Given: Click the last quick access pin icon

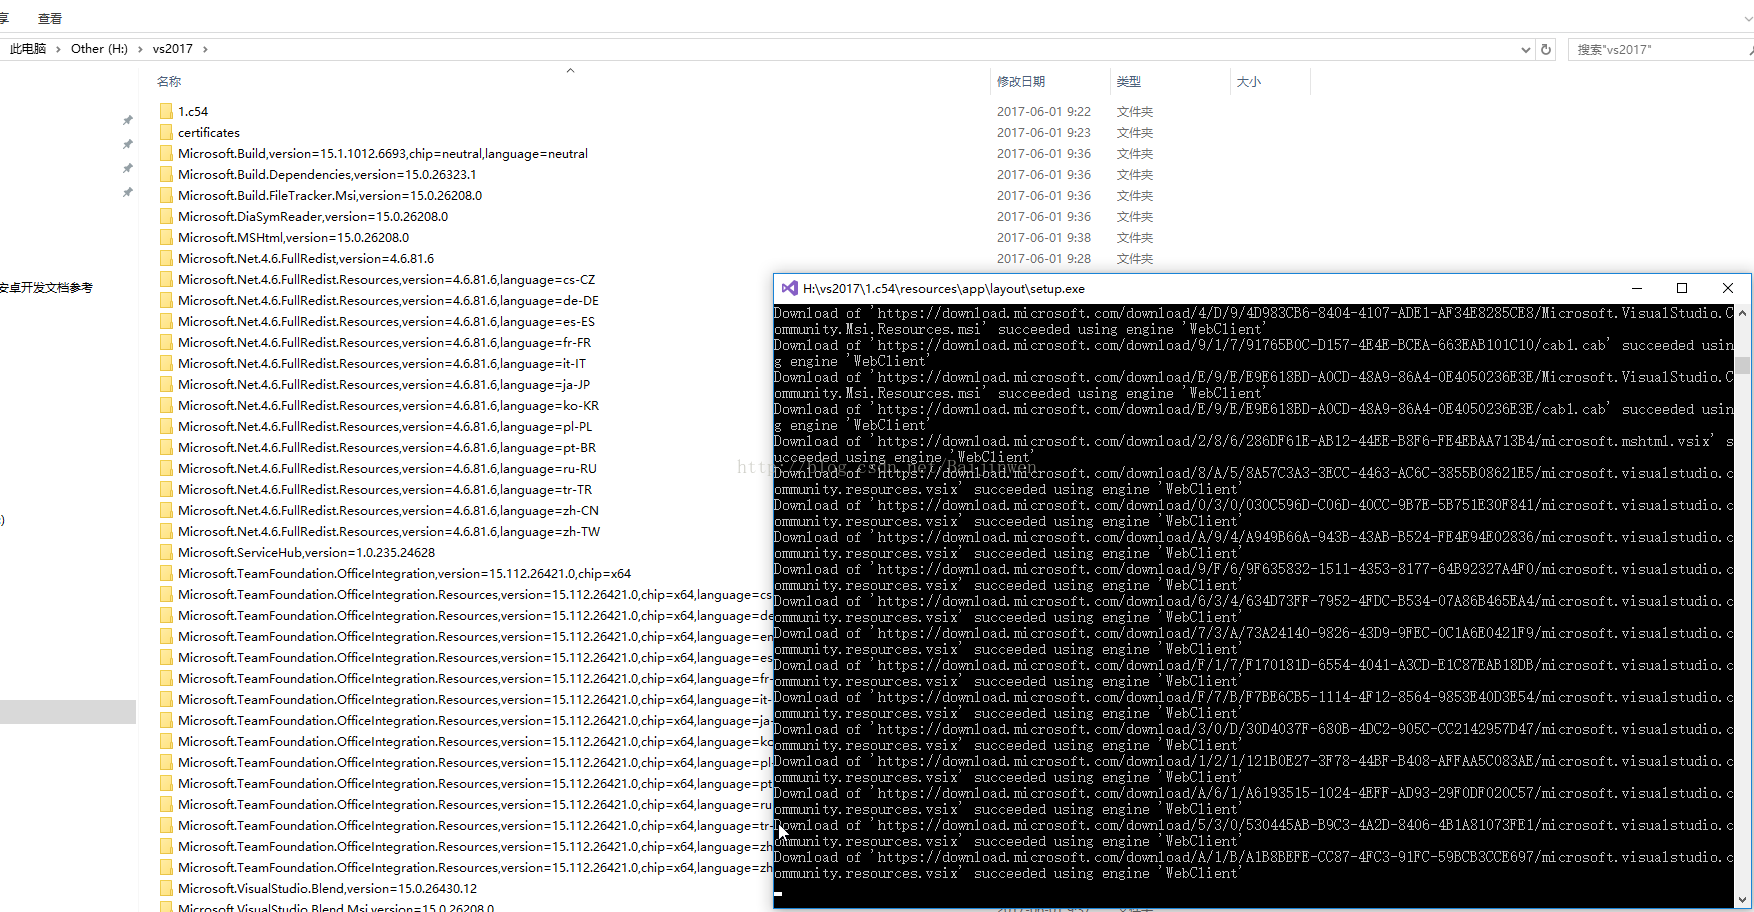Looking at the screenshot, I should [127, 192].
